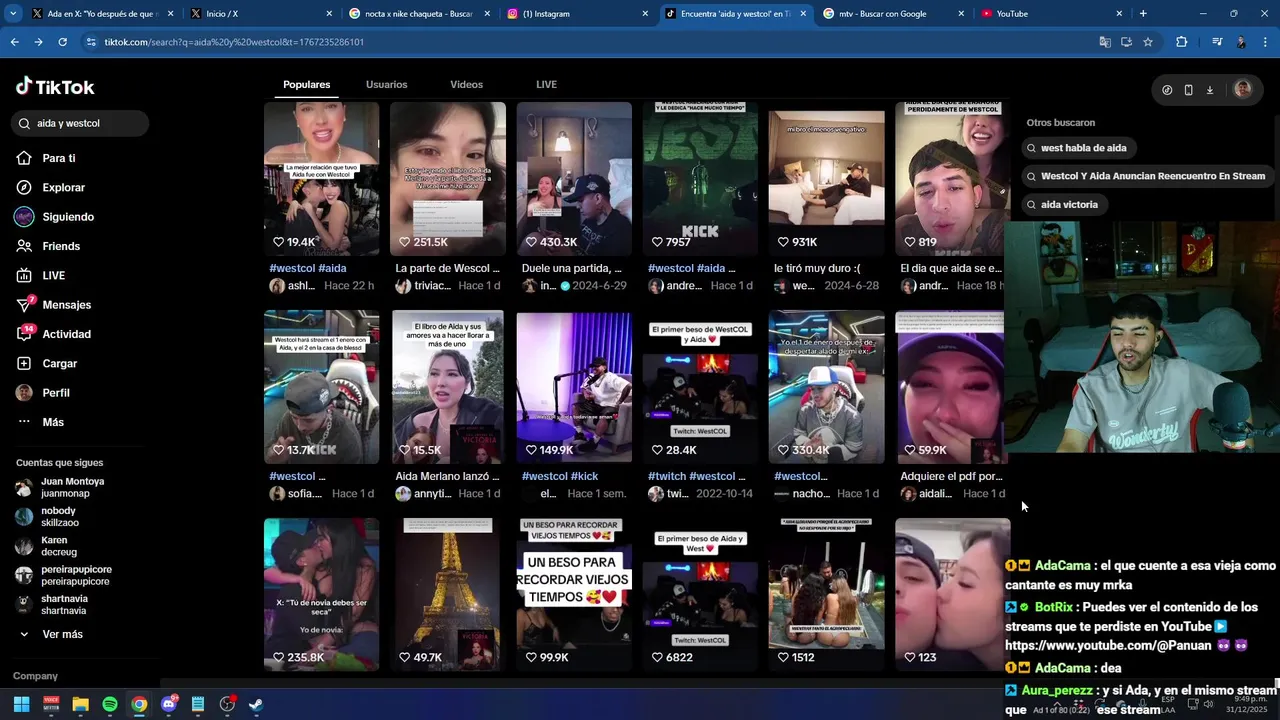Open the Perfil avatar in sidebar
Screen dimensions: 1280x720
point(24,393)
